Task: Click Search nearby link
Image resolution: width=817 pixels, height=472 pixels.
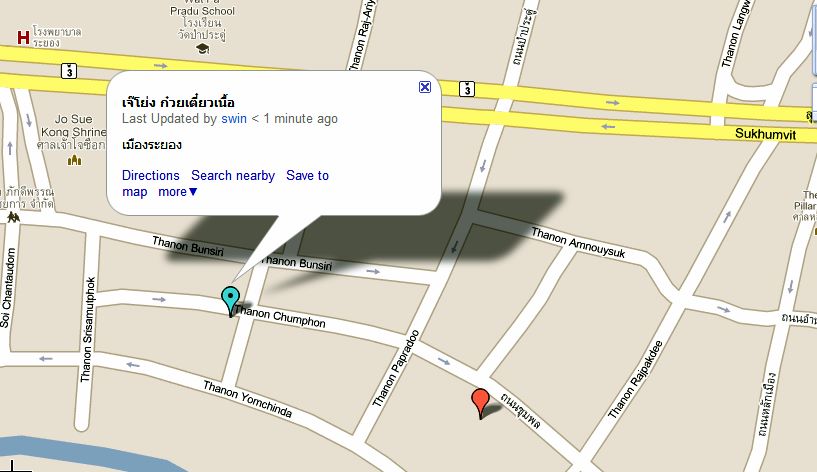Action: click(x=233, y=176)
